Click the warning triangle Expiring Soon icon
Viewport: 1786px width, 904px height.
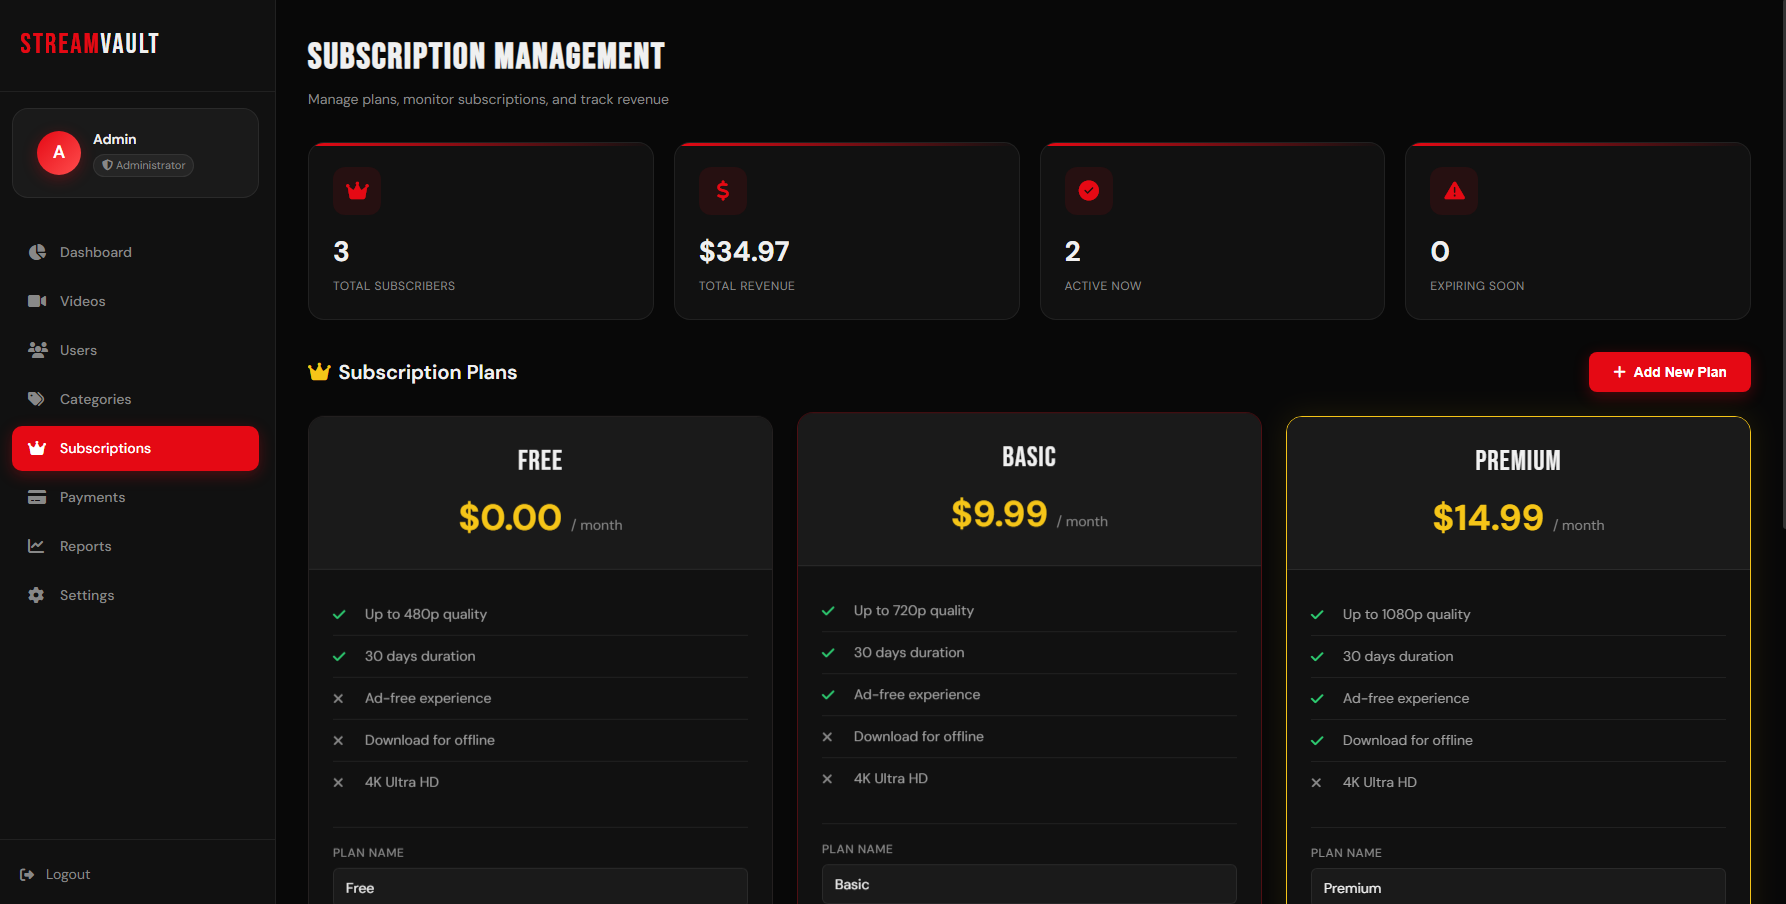point(1454,191)
